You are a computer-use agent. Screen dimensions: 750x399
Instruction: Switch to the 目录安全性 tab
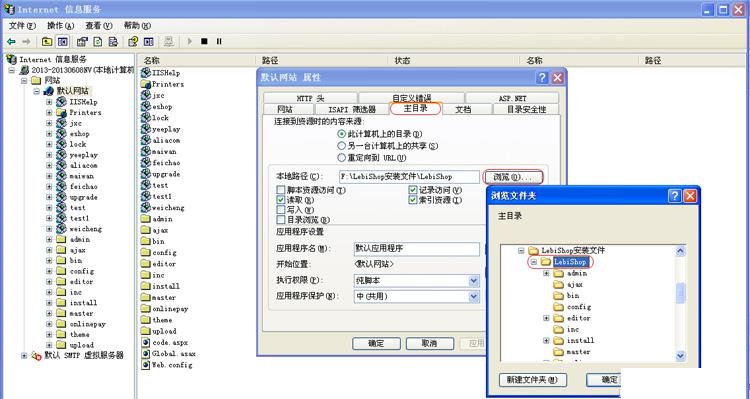526,109
